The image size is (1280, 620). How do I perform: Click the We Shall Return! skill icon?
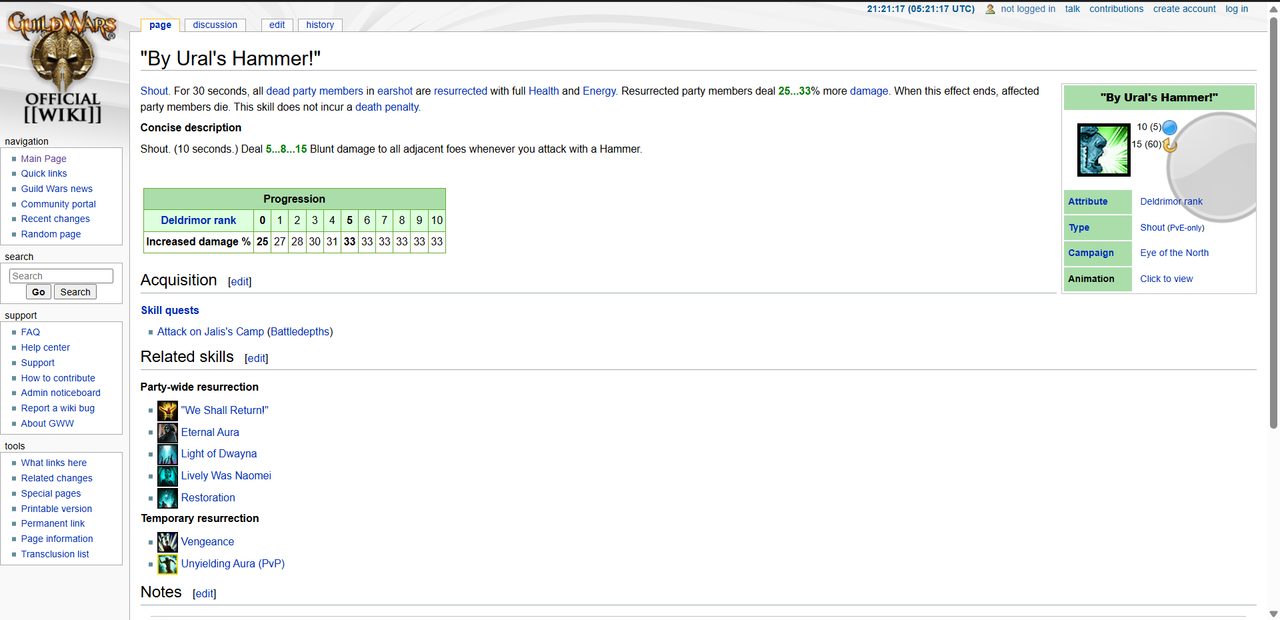coord(167,410)
